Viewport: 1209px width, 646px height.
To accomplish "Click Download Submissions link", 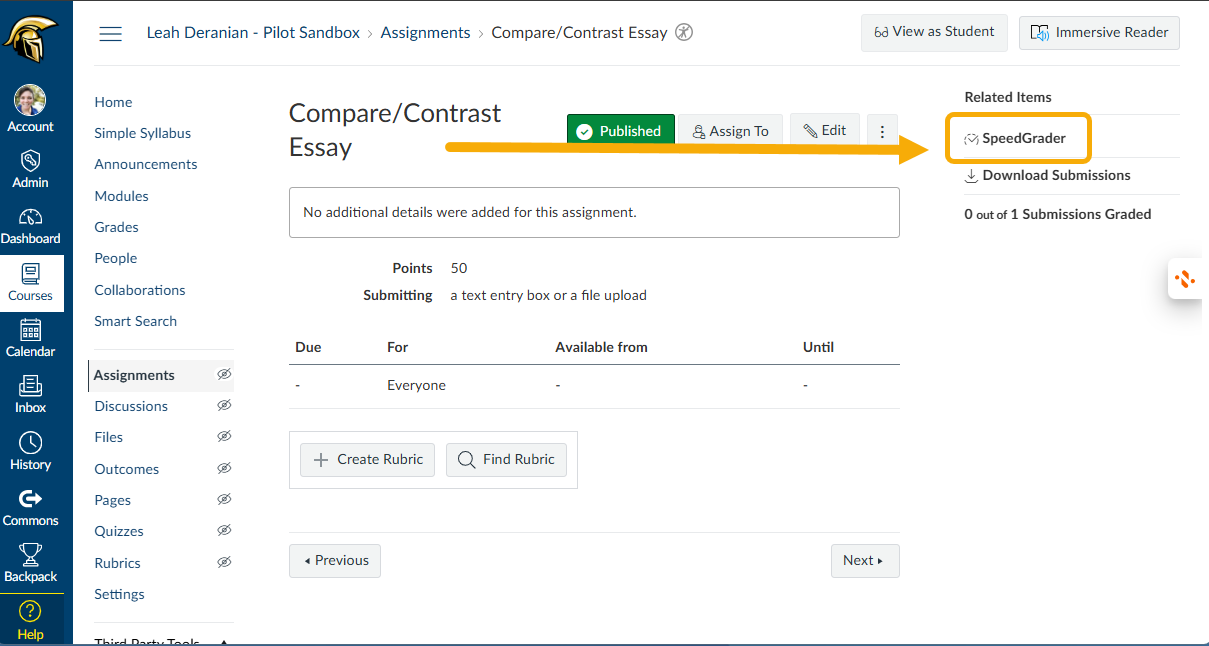I will tap(1047, 175).
